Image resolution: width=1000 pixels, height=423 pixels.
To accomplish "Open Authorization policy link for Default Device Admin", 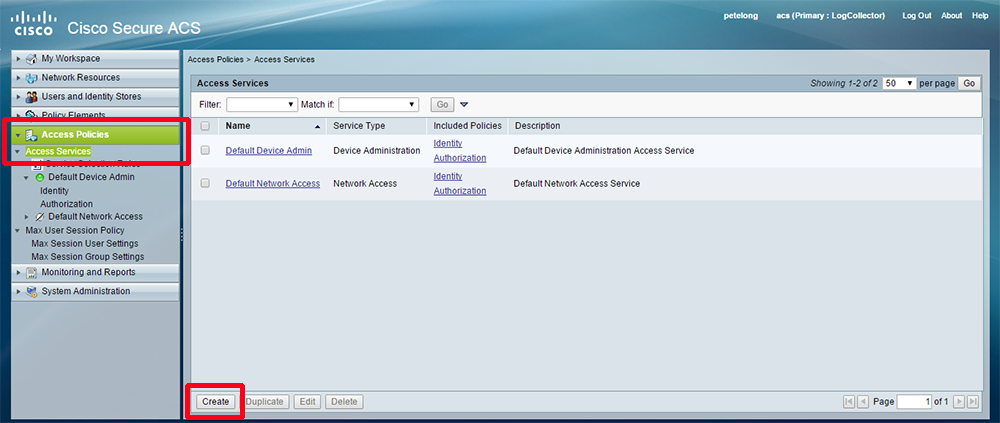I will (460, 158).
